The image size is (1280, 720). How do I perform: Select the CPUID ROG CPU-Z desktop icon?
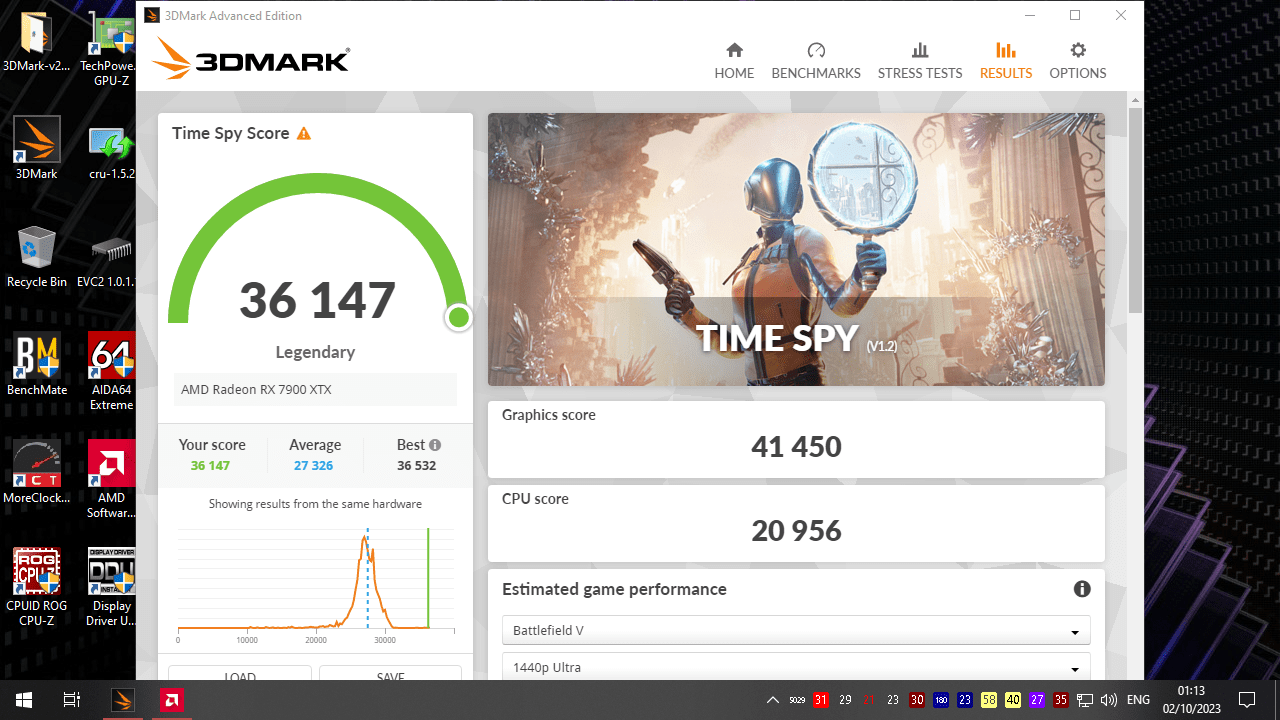click(37, 588)
